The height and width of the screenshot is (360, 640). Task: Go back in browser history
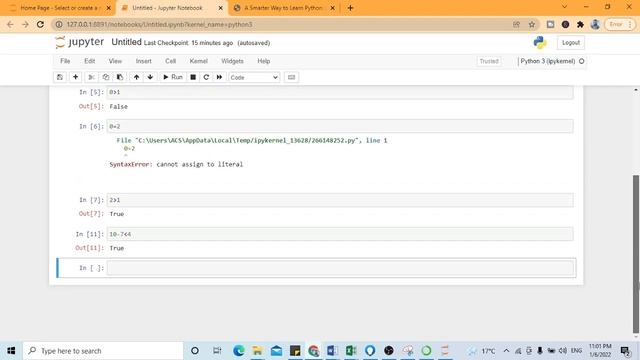(x=10, y=24)
